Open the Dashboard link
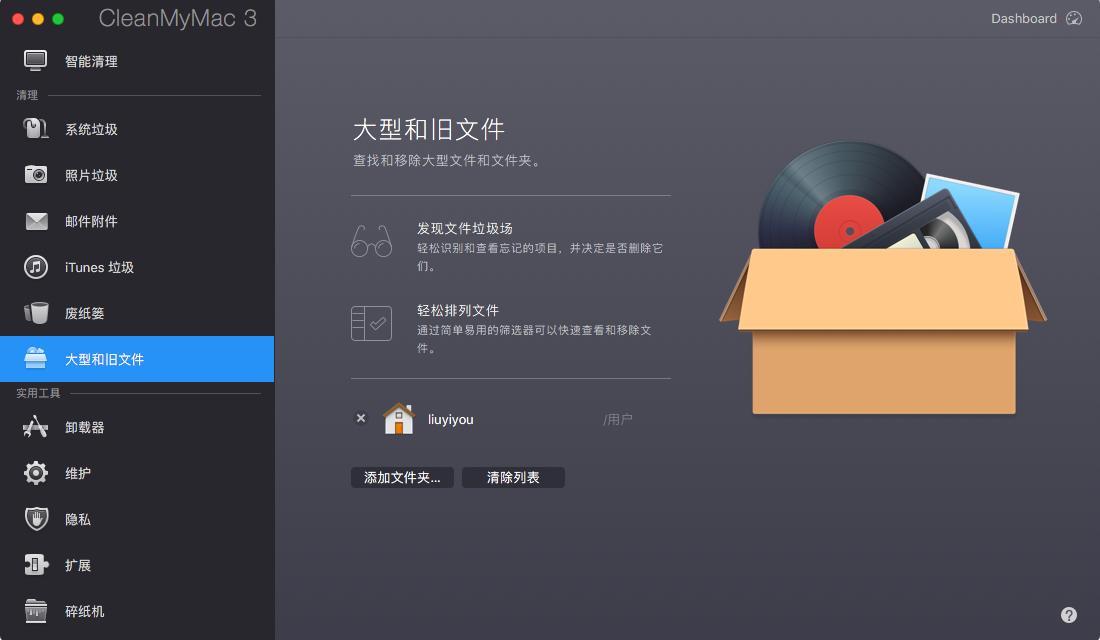The image size is (1100, 640). [1024, 18]
